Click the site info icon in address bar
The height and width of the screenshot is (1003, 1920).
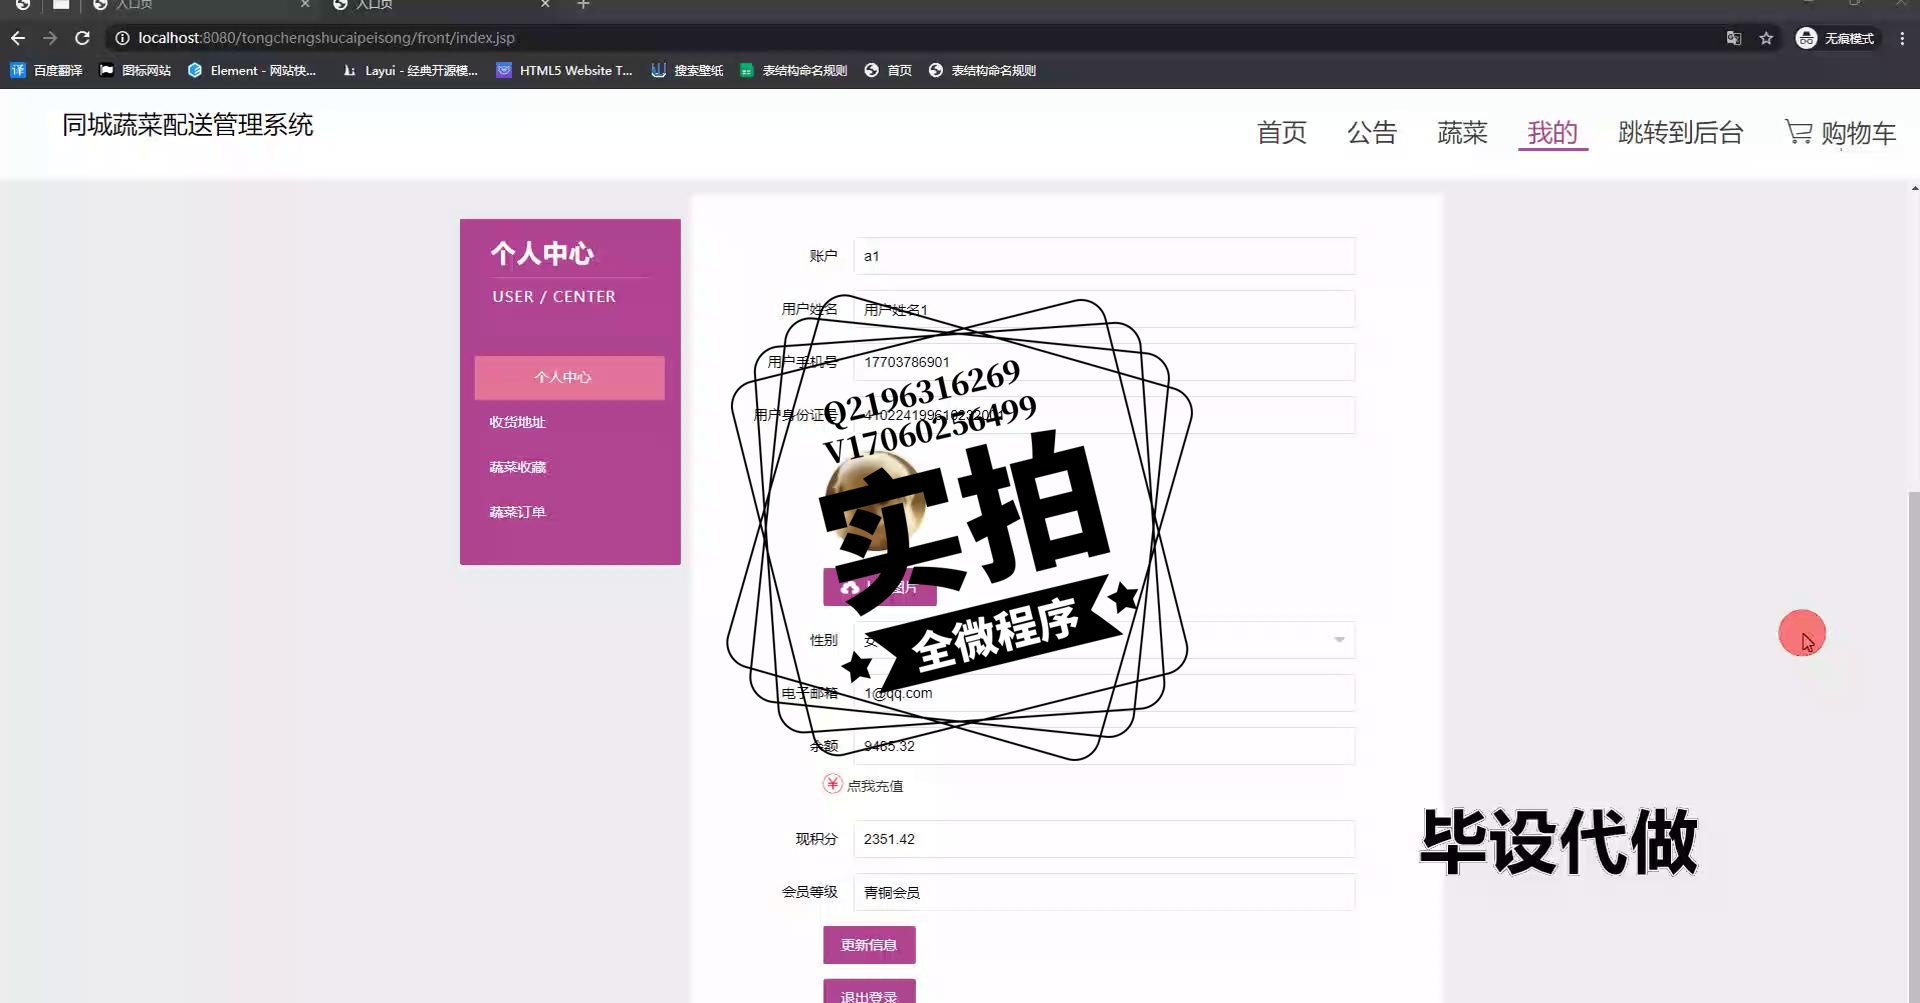point(122,38)
